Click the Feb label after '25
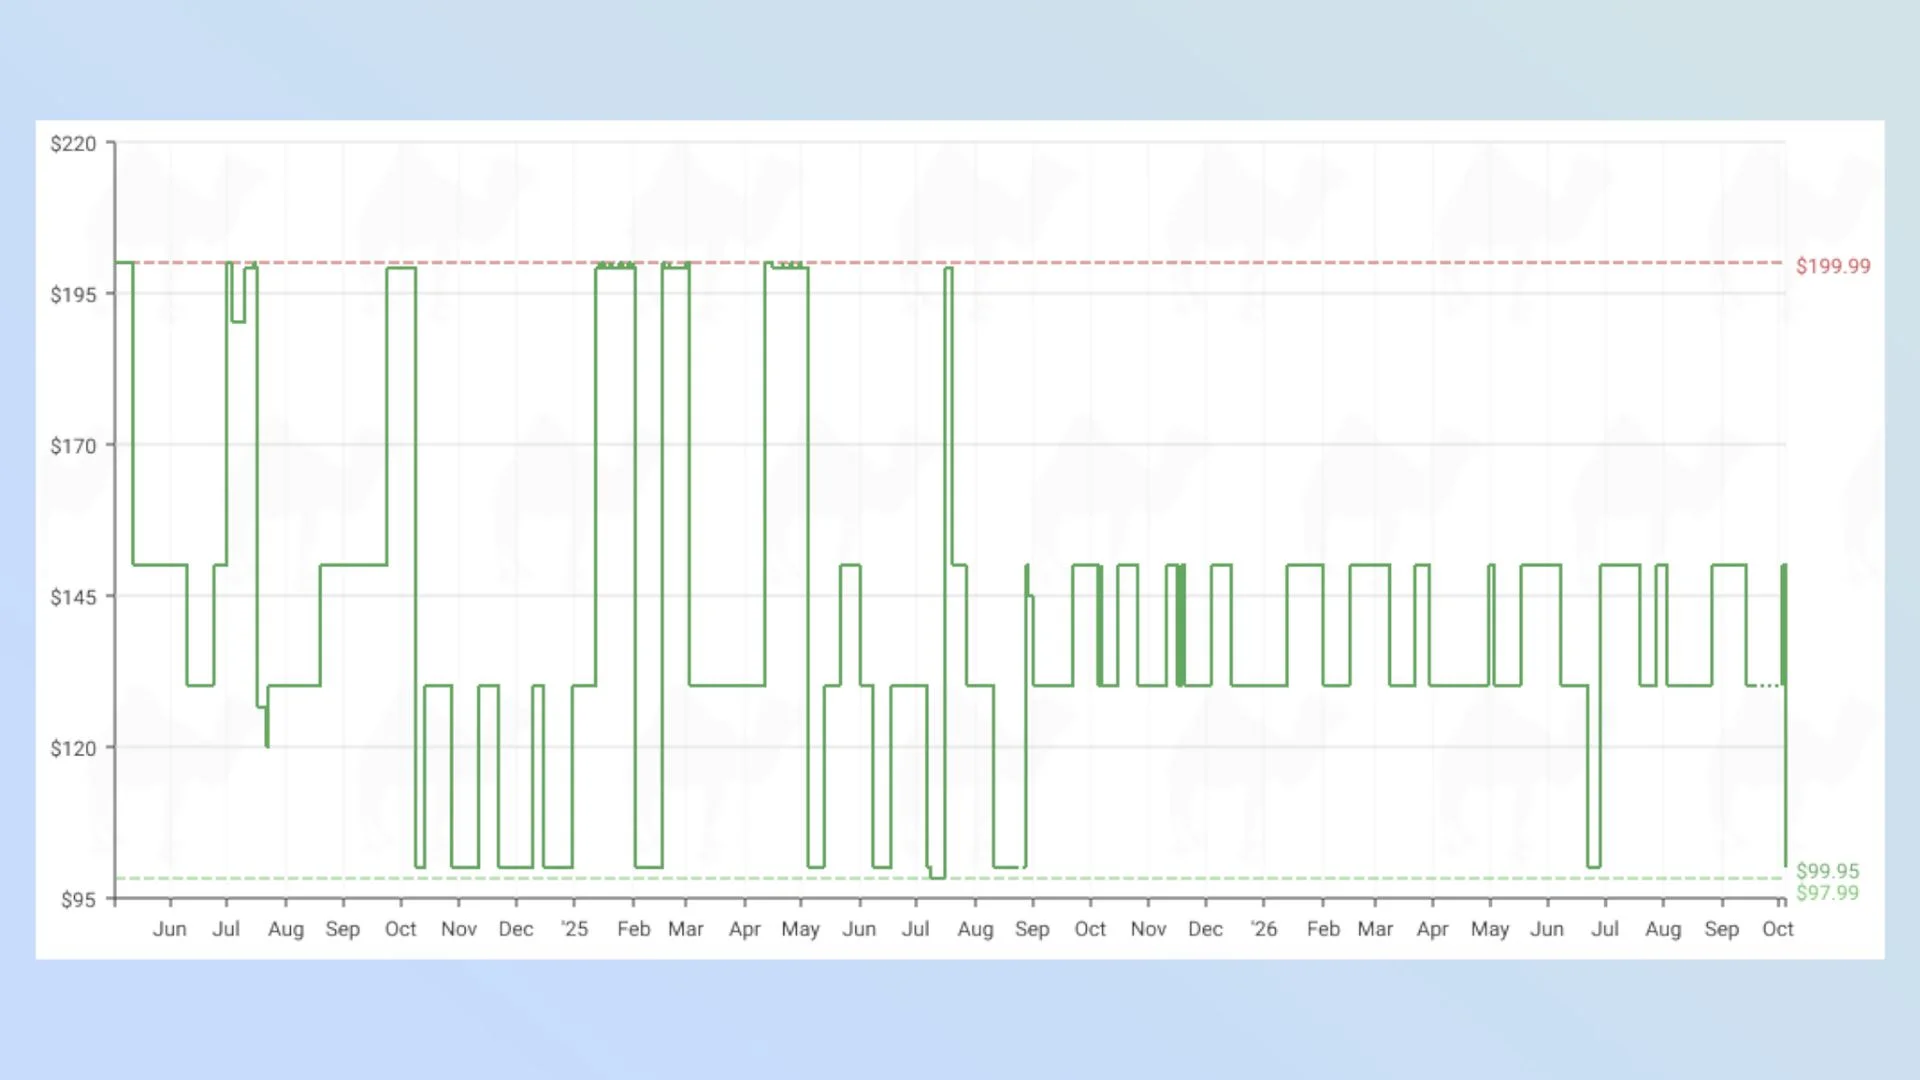1920x1080 pixels. 633,929
